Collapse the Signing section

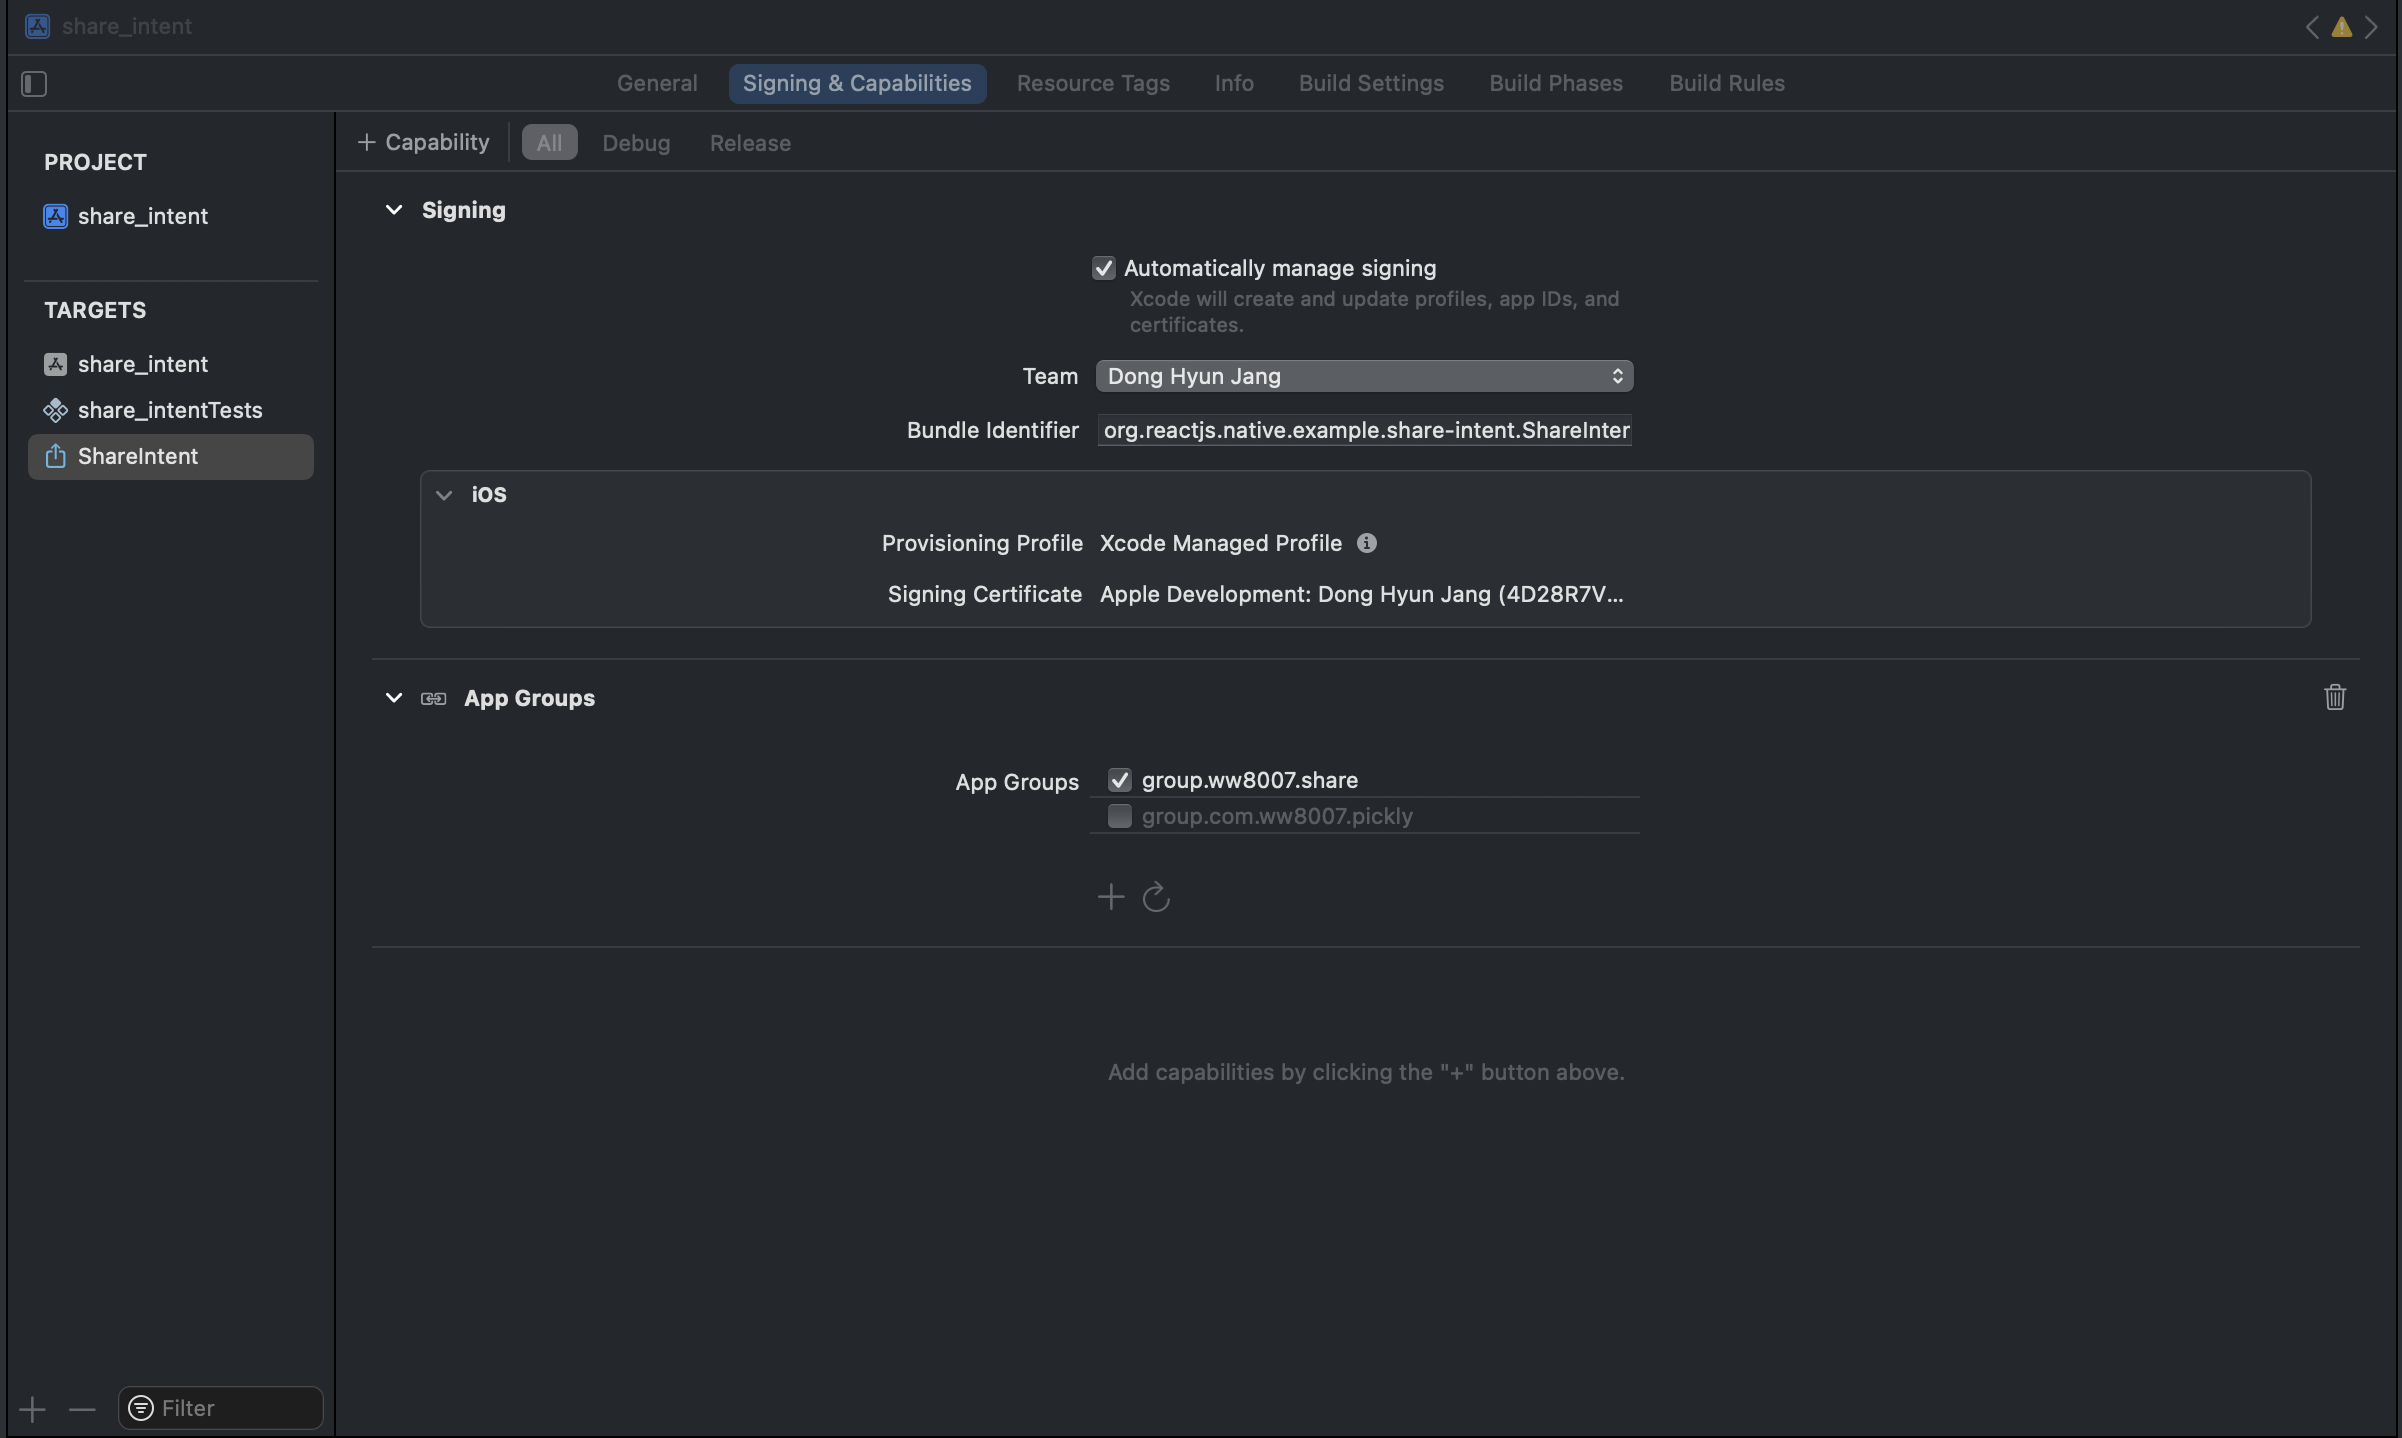pos(394,210)
